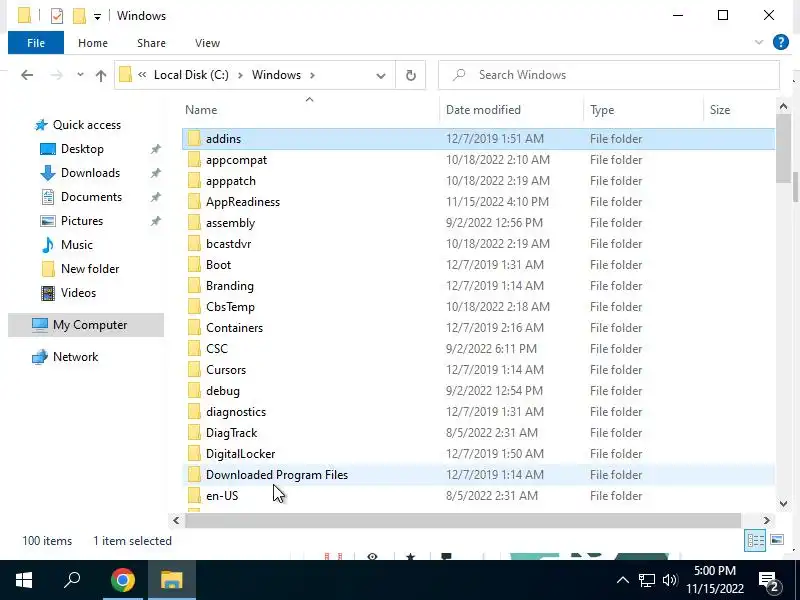800x600 pixels.
Task: Click the Forward navigation arrow
Action: [x=57, y=76]
